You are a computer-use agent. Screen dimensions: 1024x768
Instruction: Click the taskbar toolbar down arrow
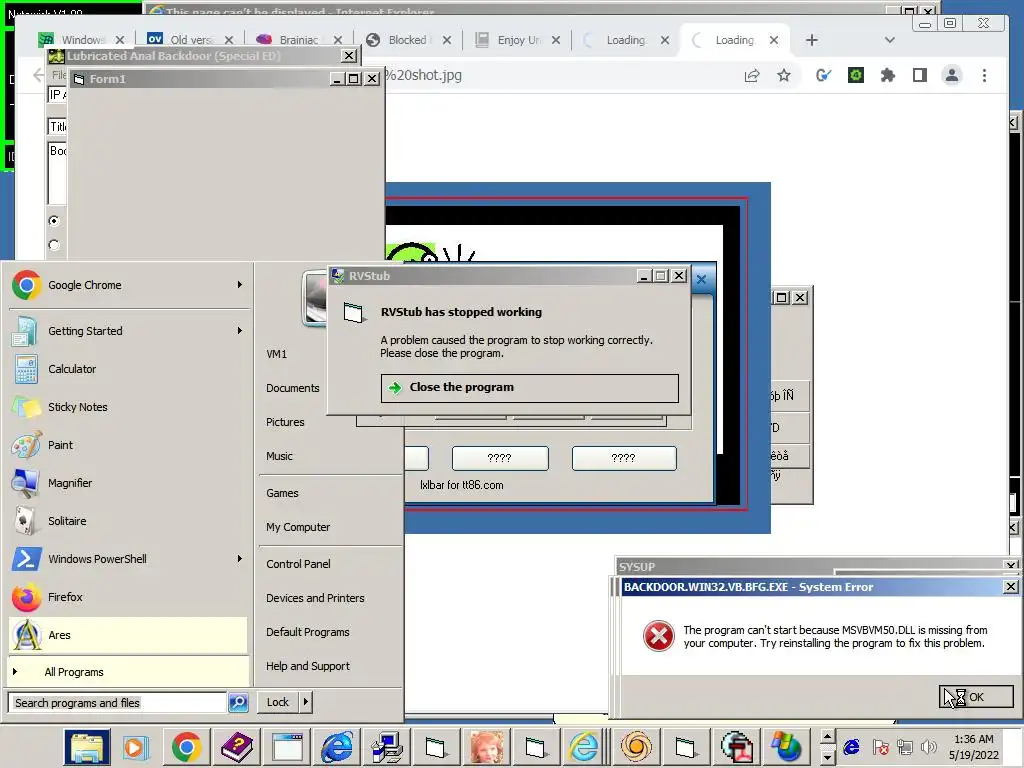click(827, 758)
